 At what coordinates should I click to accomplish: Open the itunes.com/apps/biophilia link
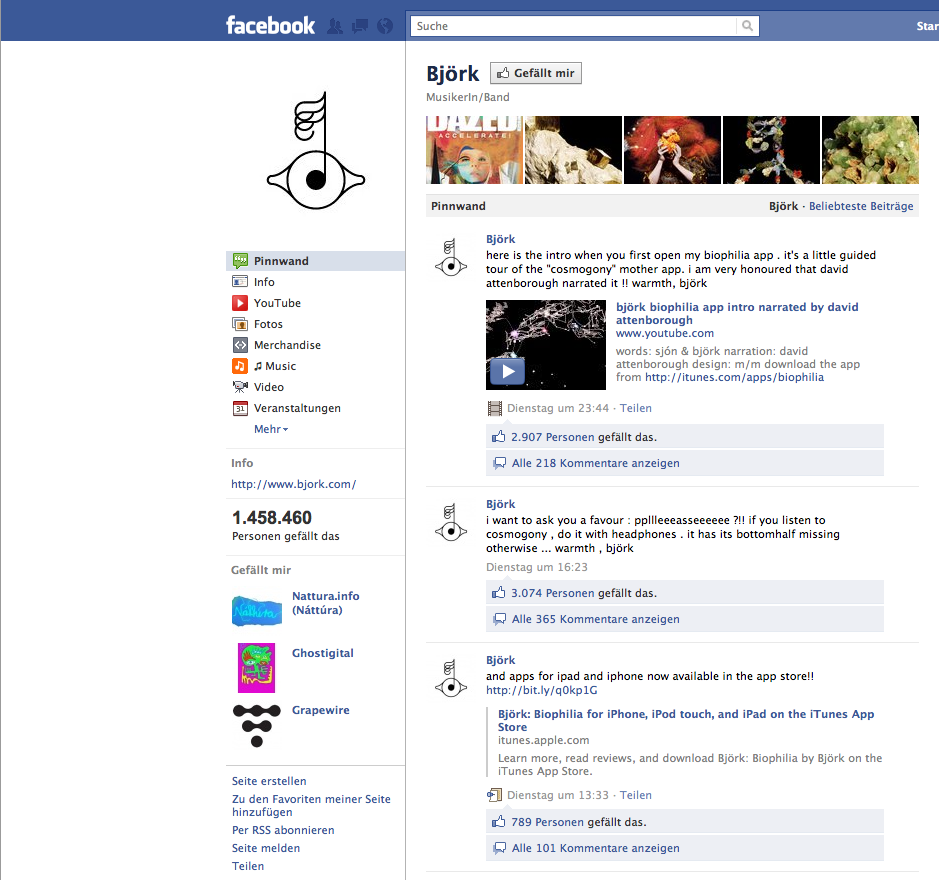tap(734, 377)
